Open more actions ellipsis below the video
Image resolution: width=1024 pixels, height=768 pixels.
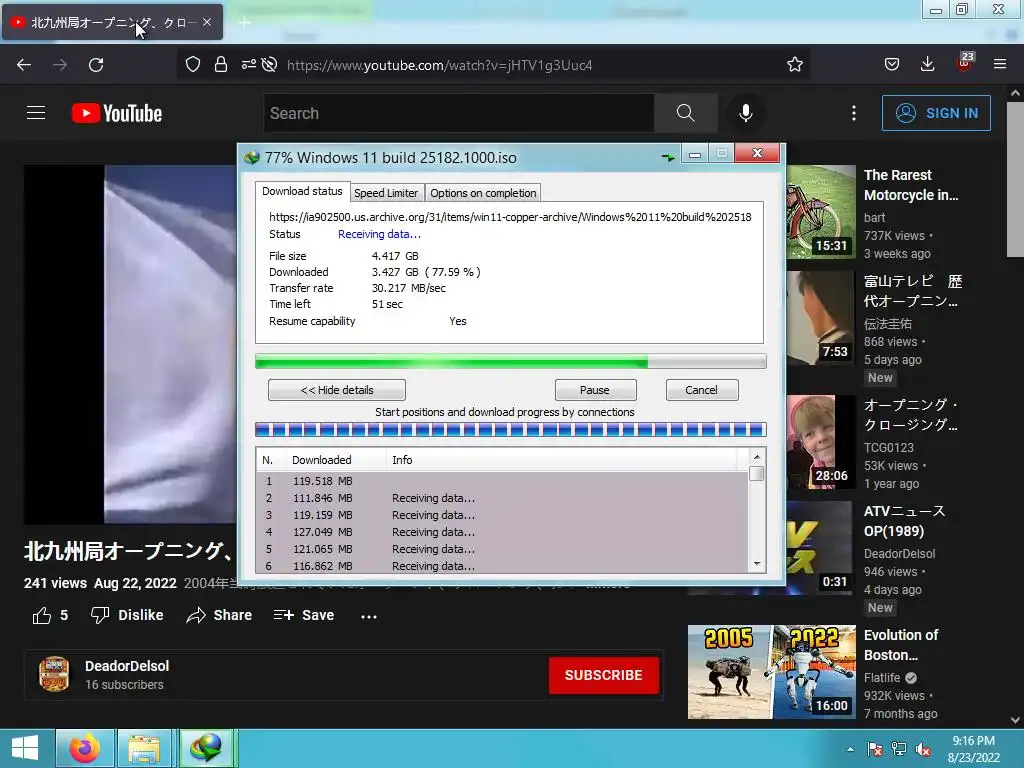[369, 616]
